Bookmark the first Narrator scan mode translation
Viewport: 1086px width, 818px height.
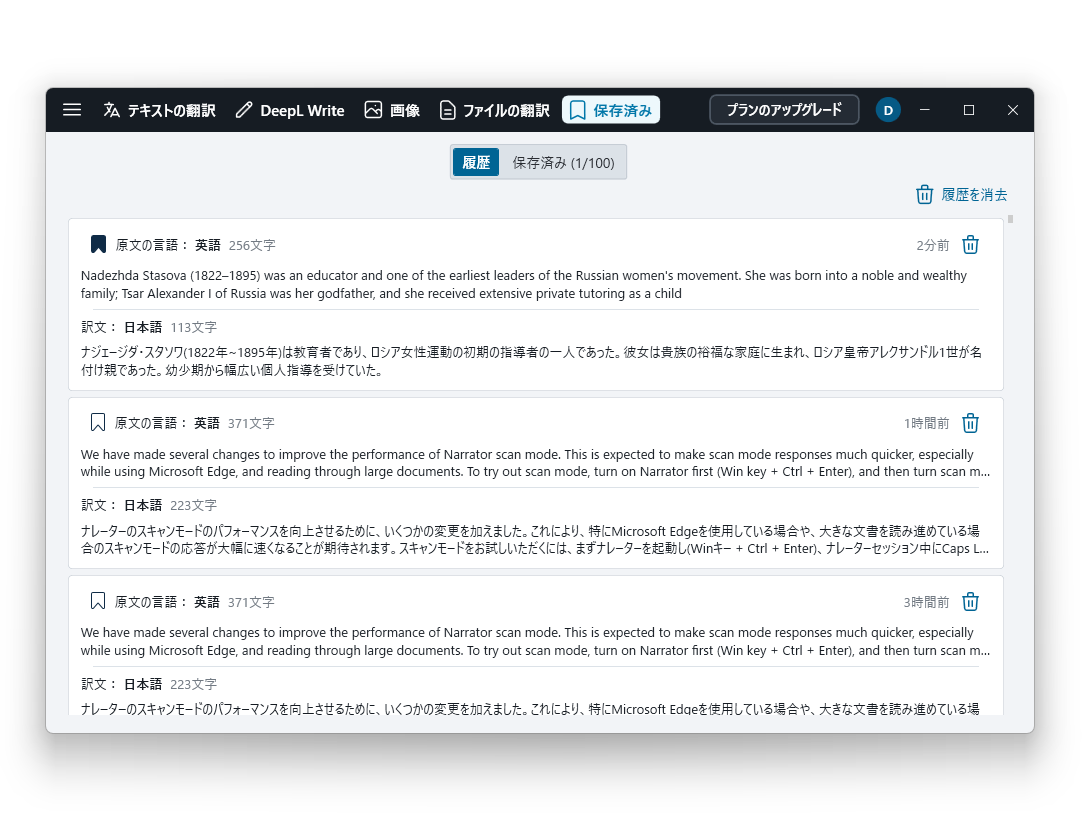coord(97,422)
